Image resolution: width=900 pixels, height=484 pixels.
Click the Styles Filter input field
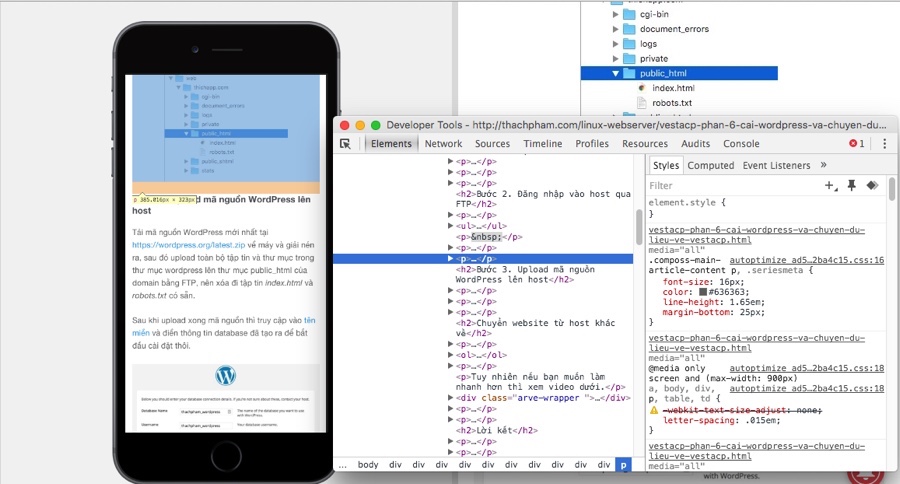[735, 185]
